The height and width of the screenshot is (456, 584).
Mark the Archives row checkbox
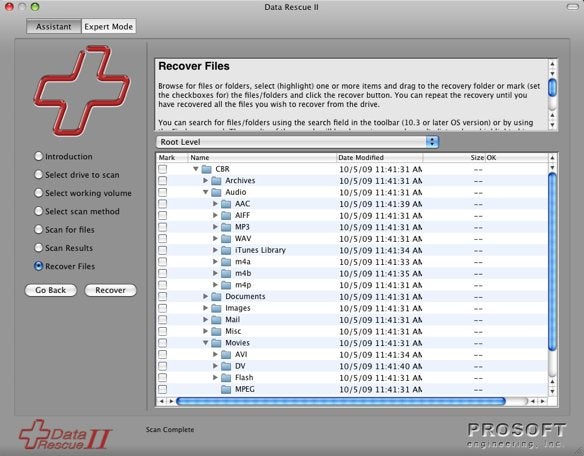click(162, 181)
